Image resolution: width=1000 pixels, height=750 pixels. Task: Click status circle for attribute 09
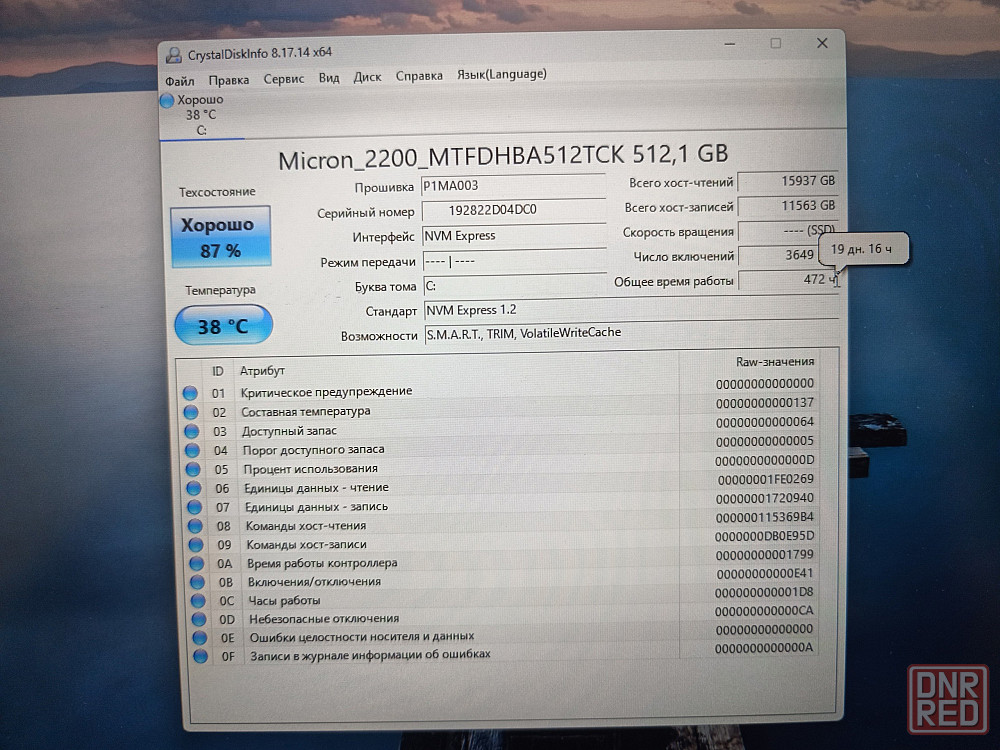(x=196, y=545)
